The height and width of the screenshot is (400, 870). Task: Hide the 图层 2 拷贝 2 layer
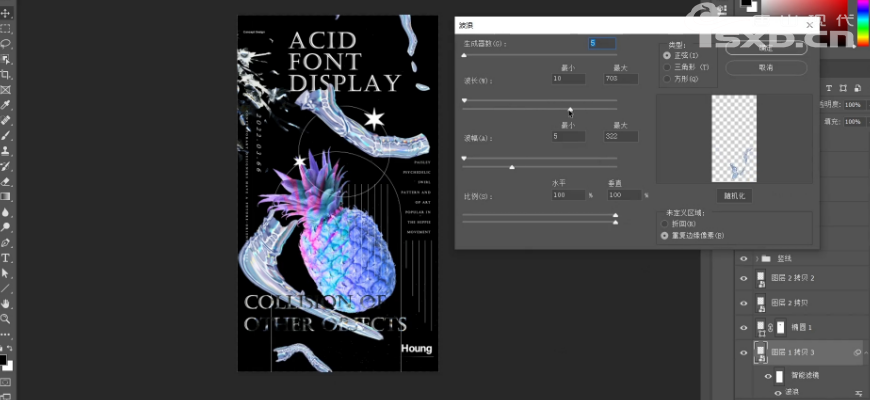click(x=743, y=278)
